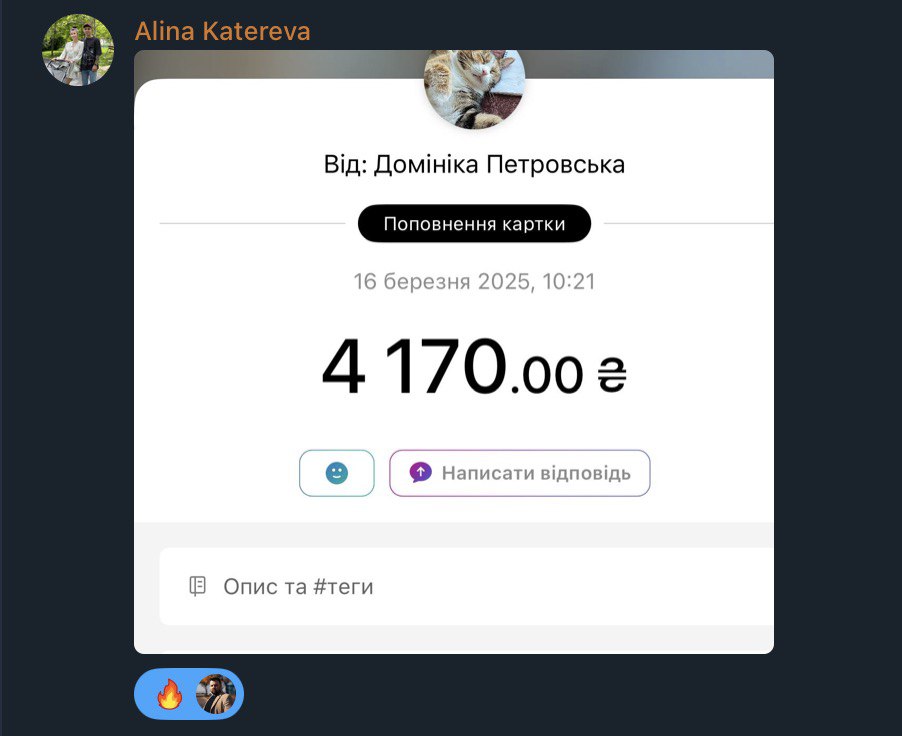
Task: Select the Написати відповідь button text
Action: click(x=536, y=473)
